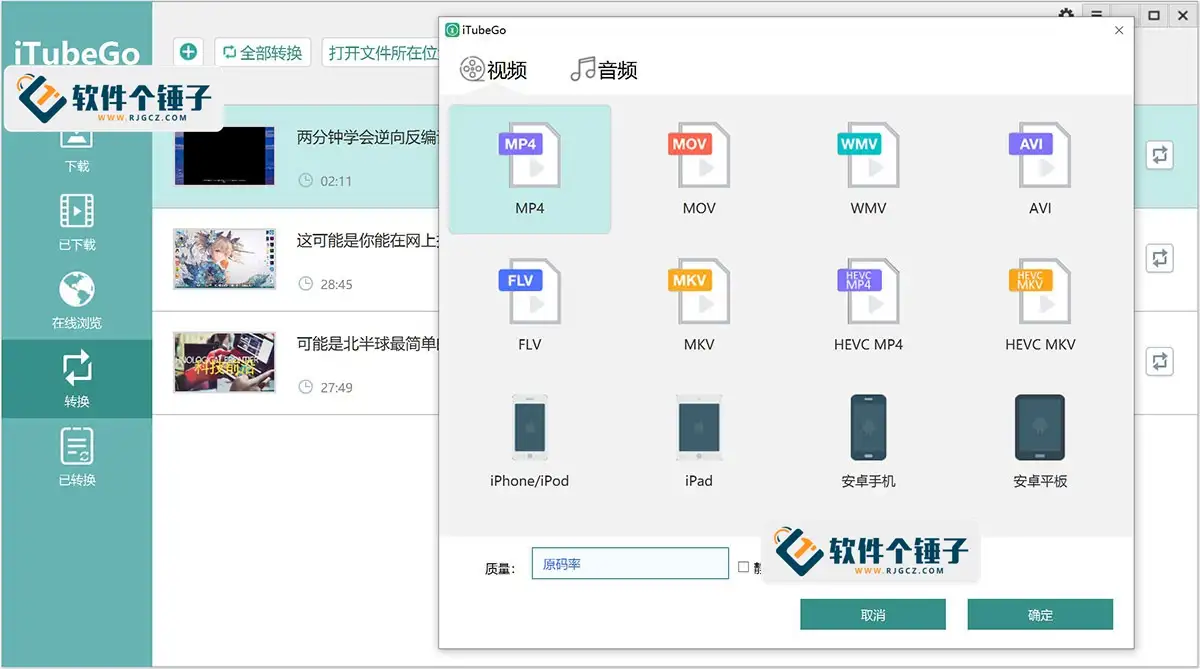The width and height of the screenshot is (1200, 669).
Task: Open the 质量 原码率 dropdown
Action: click(630, 564)
